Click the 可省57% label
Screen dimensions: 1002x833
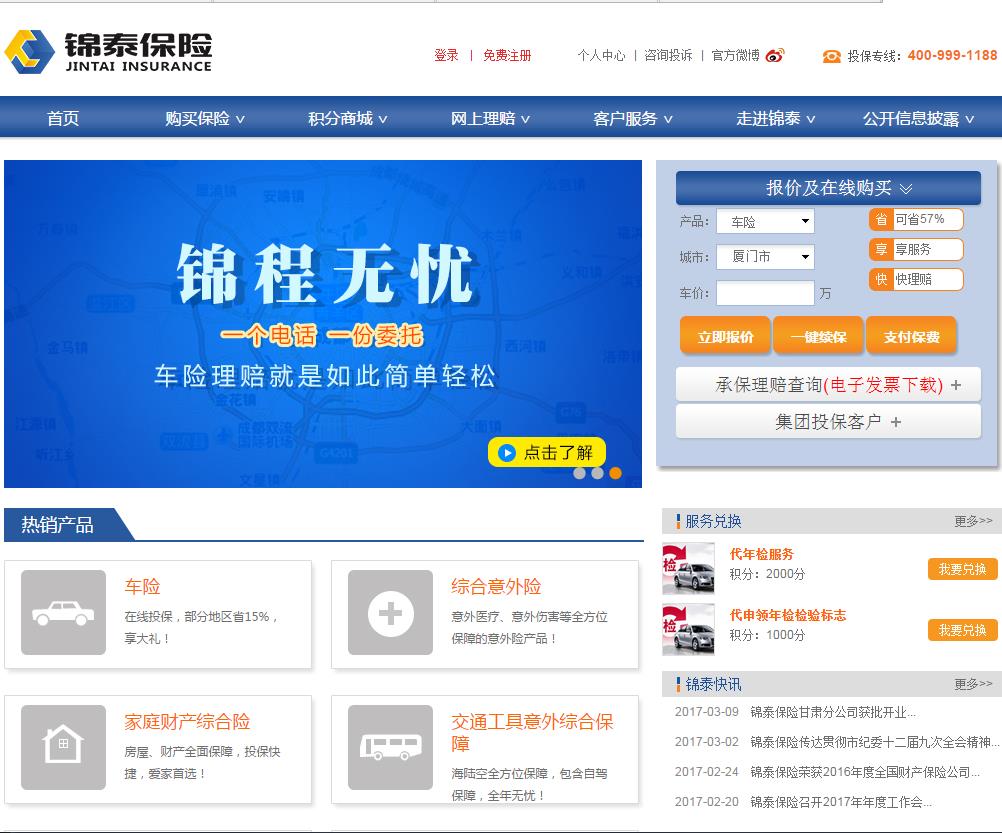click(x=919, y=219)
